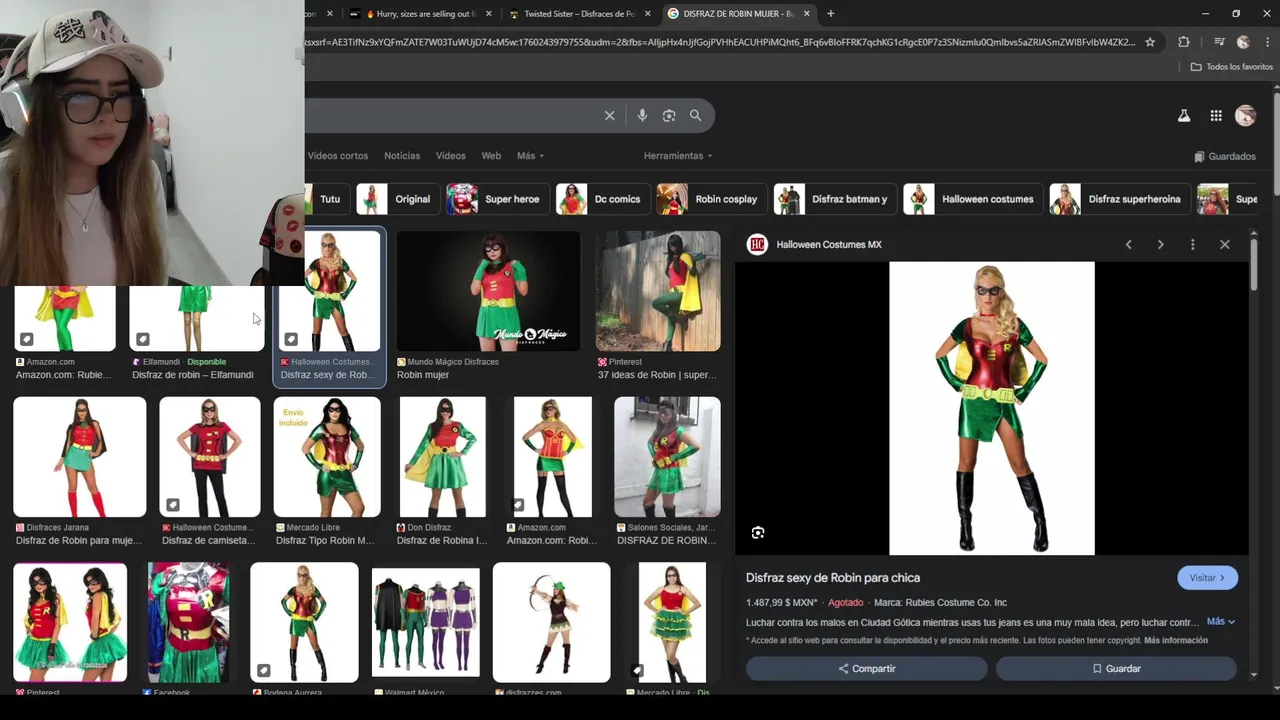
Task: Open Disfraces Jarana Robin costume thumbnail
Action: (x=80, y=457)
